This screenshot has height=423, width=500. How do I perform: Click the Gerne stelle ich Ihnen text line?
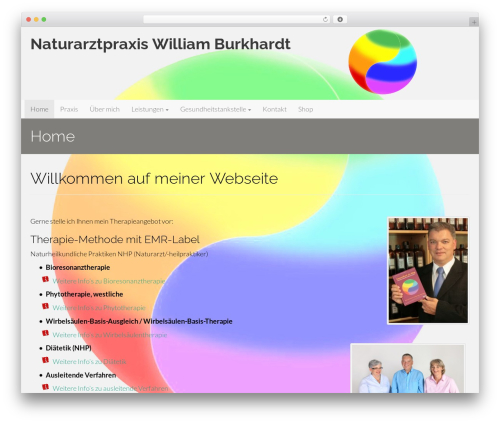tap(102, 221)
